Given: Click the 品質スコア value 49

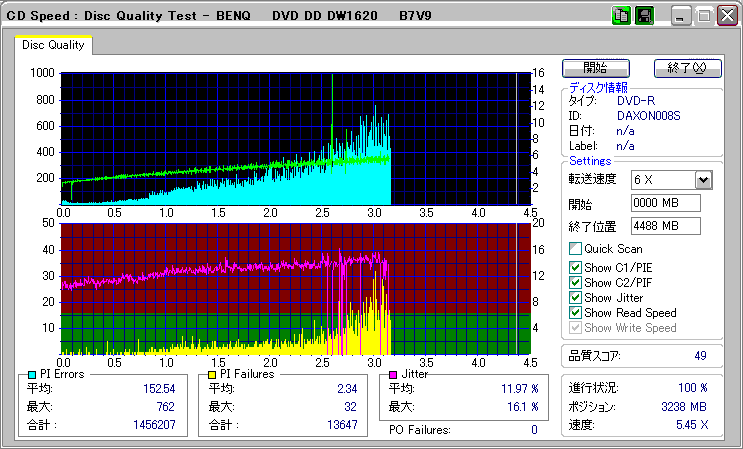Looking at the screenshot, I should click(x=700, y=356).
